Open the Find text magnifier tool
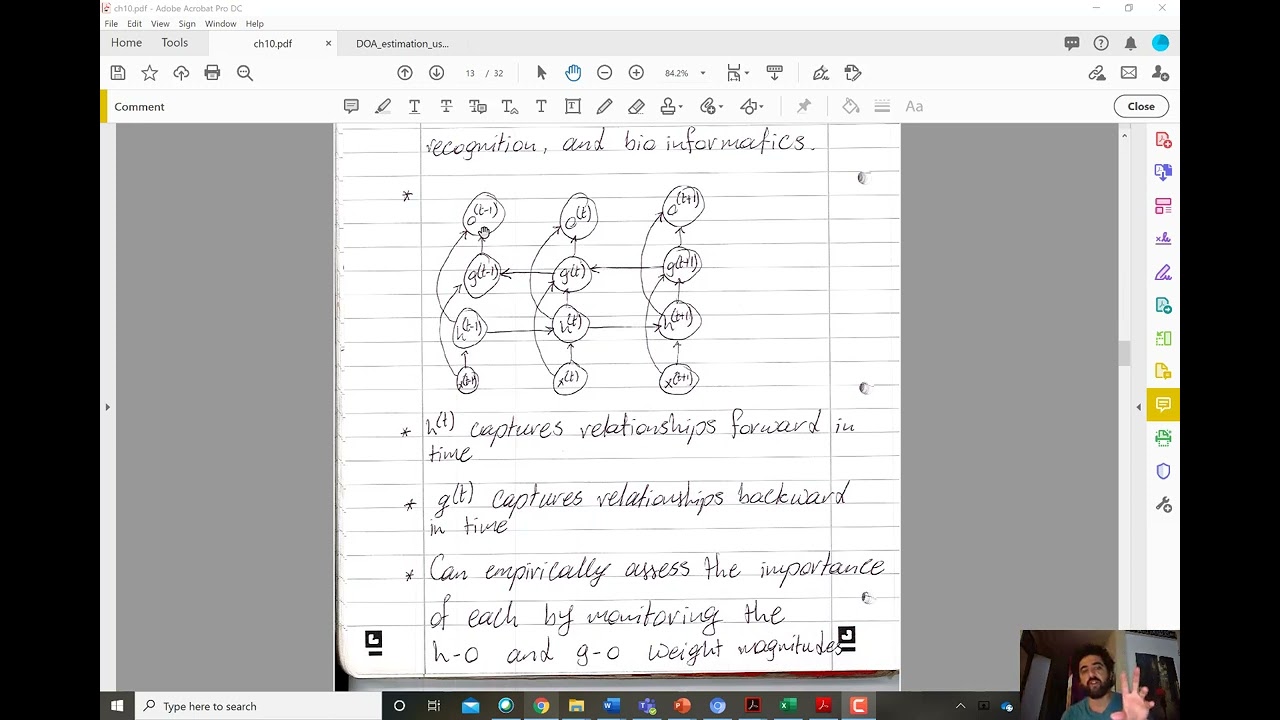 [x=245, y=73]
